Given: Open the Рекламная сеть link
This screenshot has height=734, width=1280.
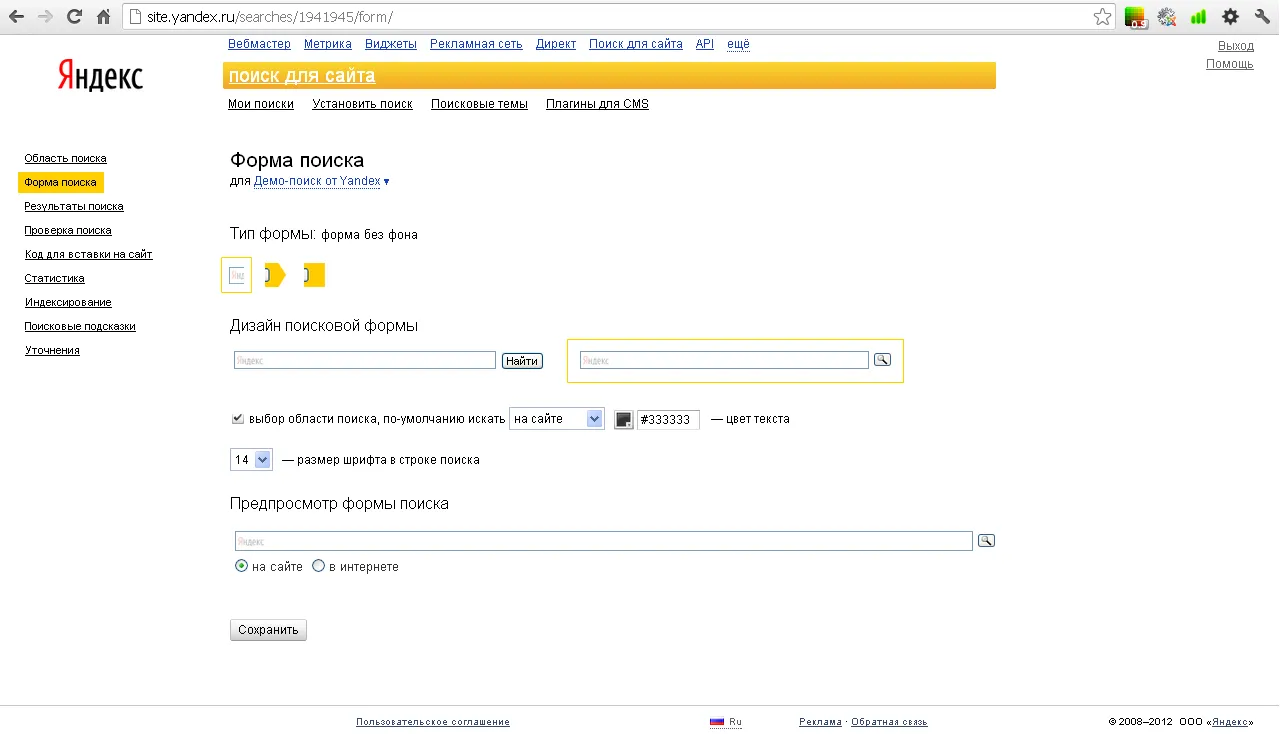Looking at the screenshot, I should click(476, 44).
